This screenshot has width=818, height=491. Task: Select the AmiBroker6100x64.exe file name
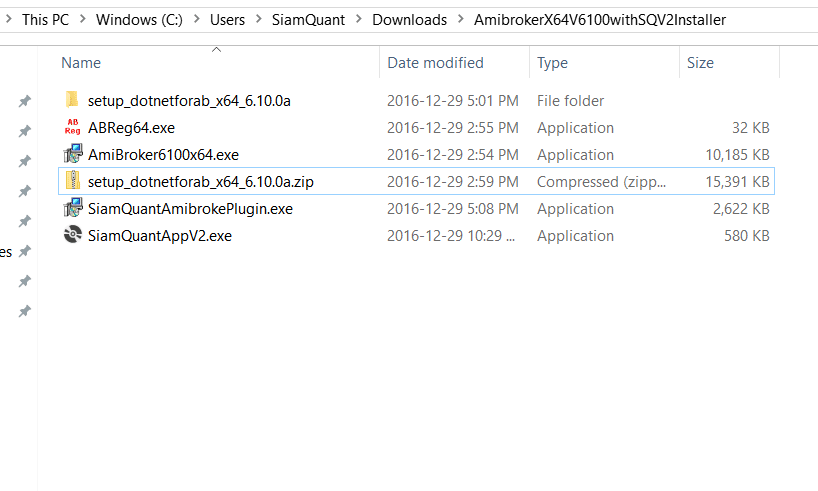[163, 155]
